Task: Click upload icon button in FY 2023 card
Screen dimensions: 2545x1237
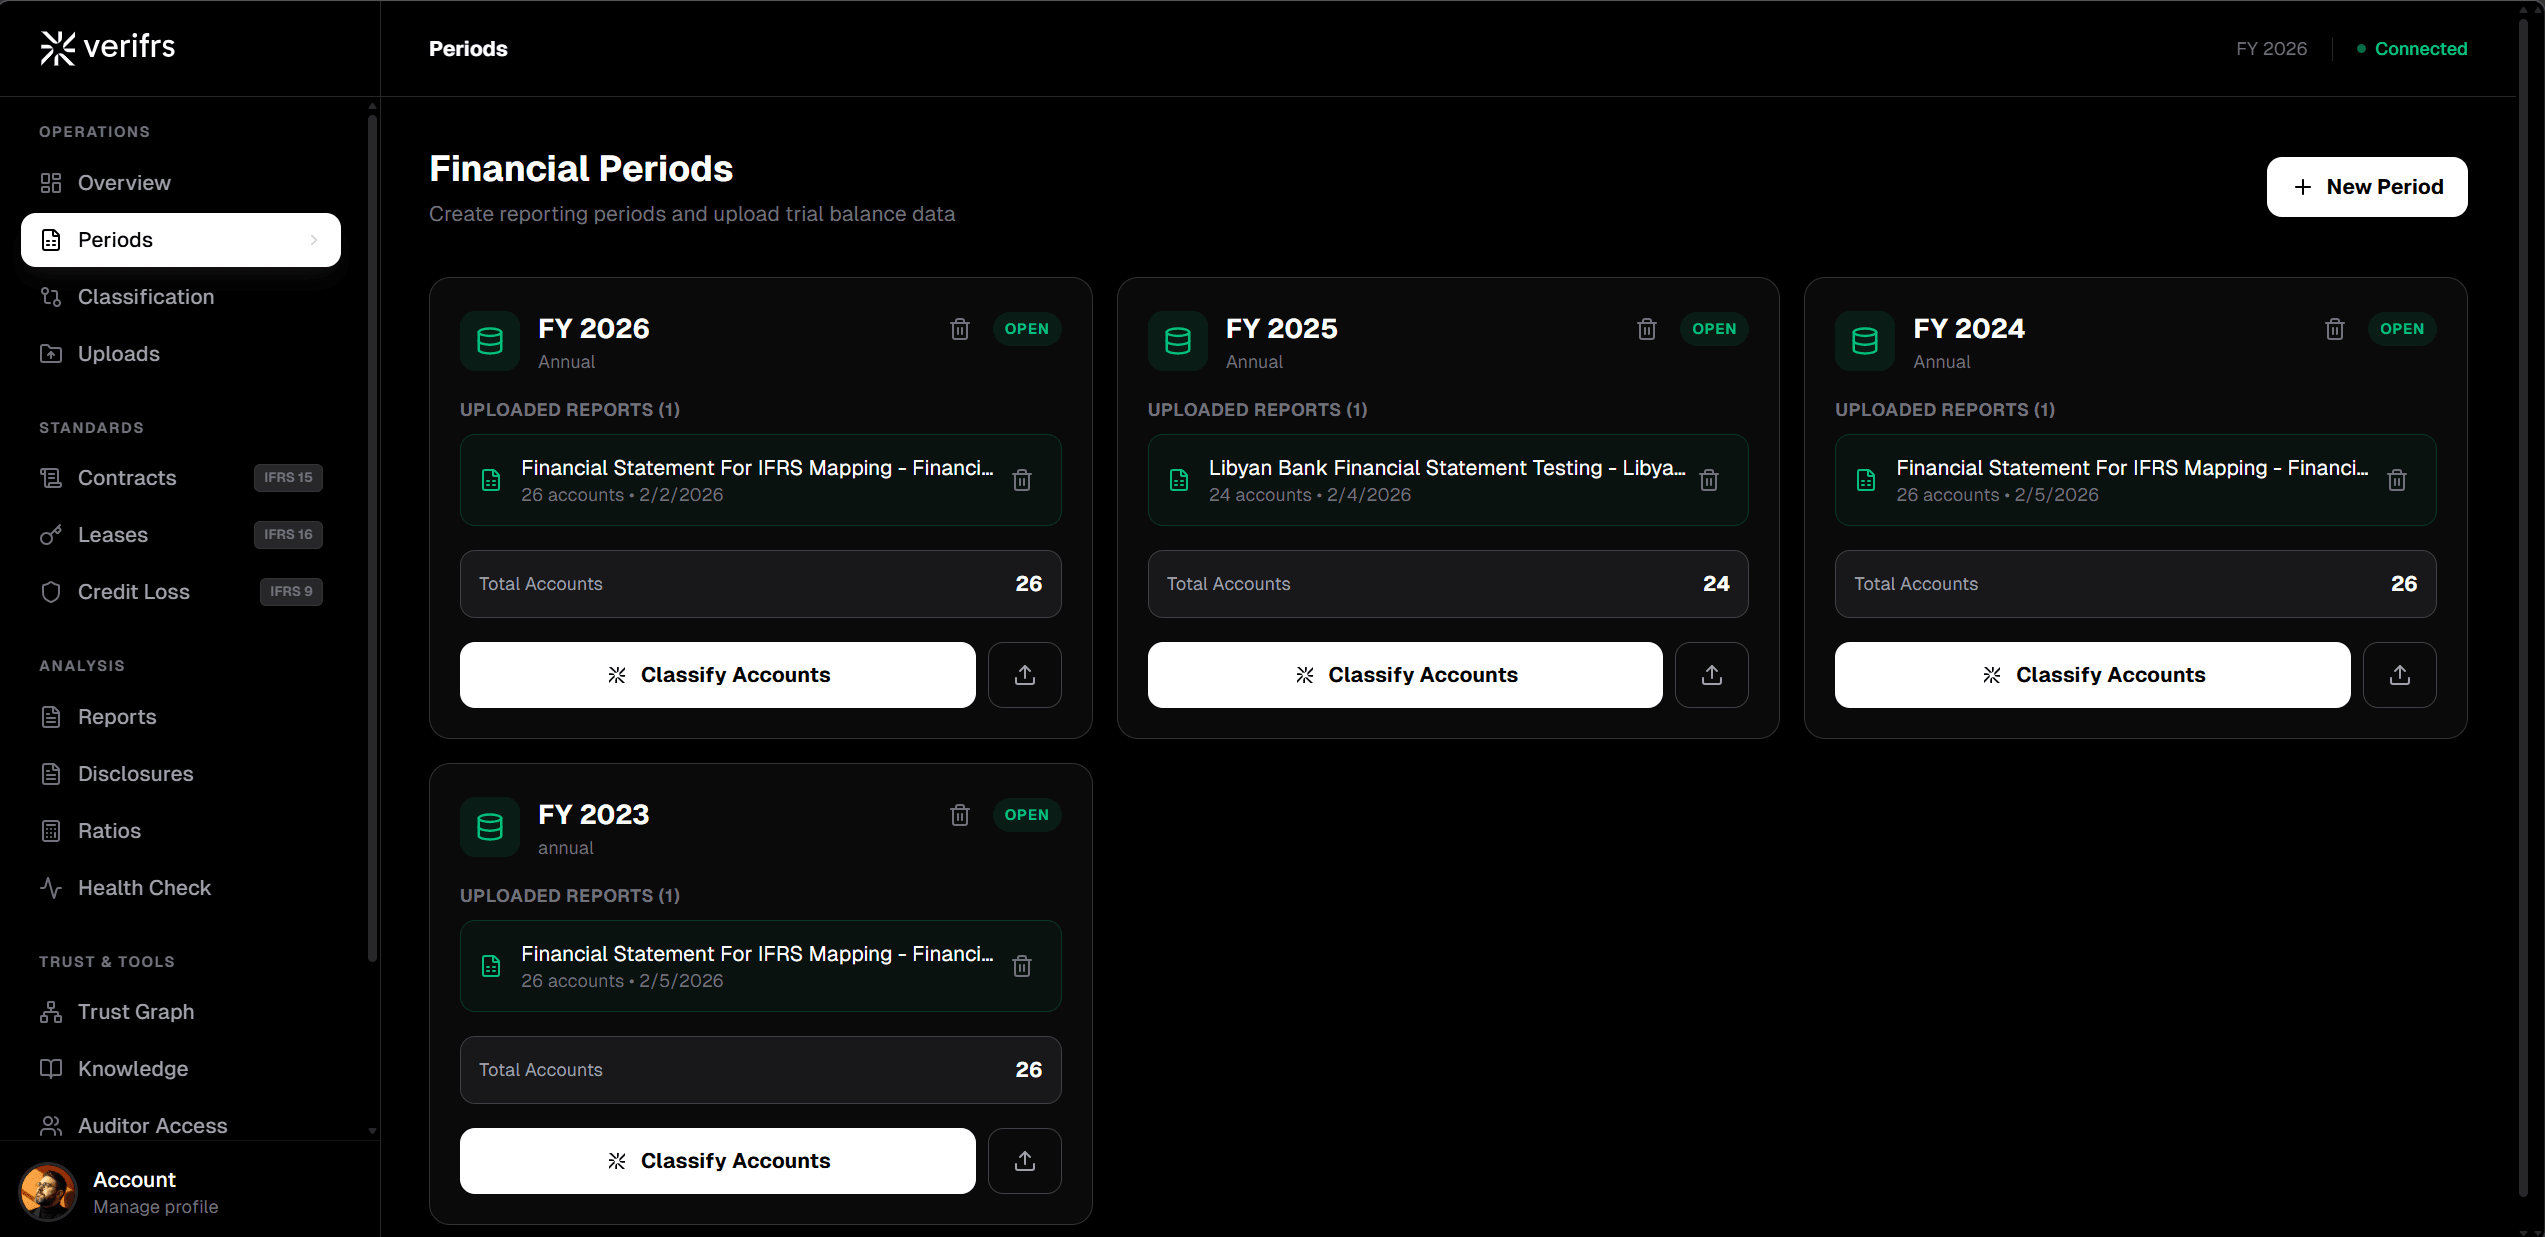Action: (1024, 1161)
